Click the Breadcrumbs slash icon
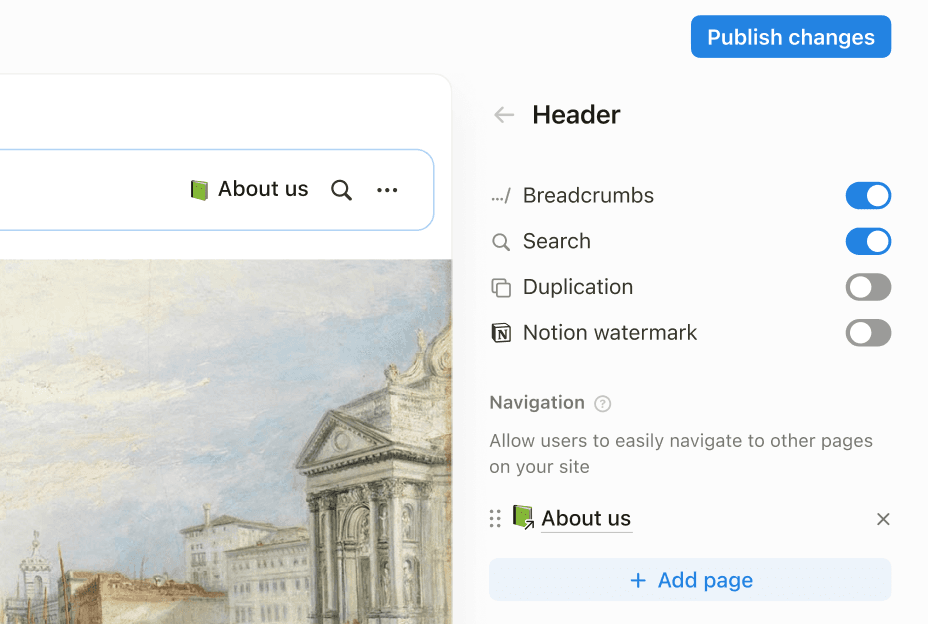The width and height of the screenshot is (928, 624). pos(501,196)
